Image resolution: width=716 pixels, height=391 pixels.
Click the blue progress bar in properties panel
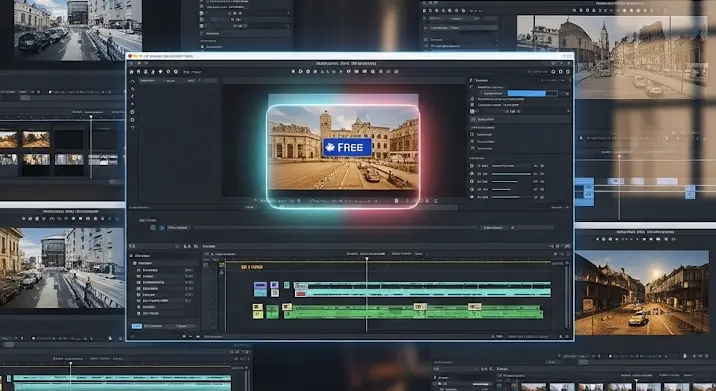[x=526, y=93]
